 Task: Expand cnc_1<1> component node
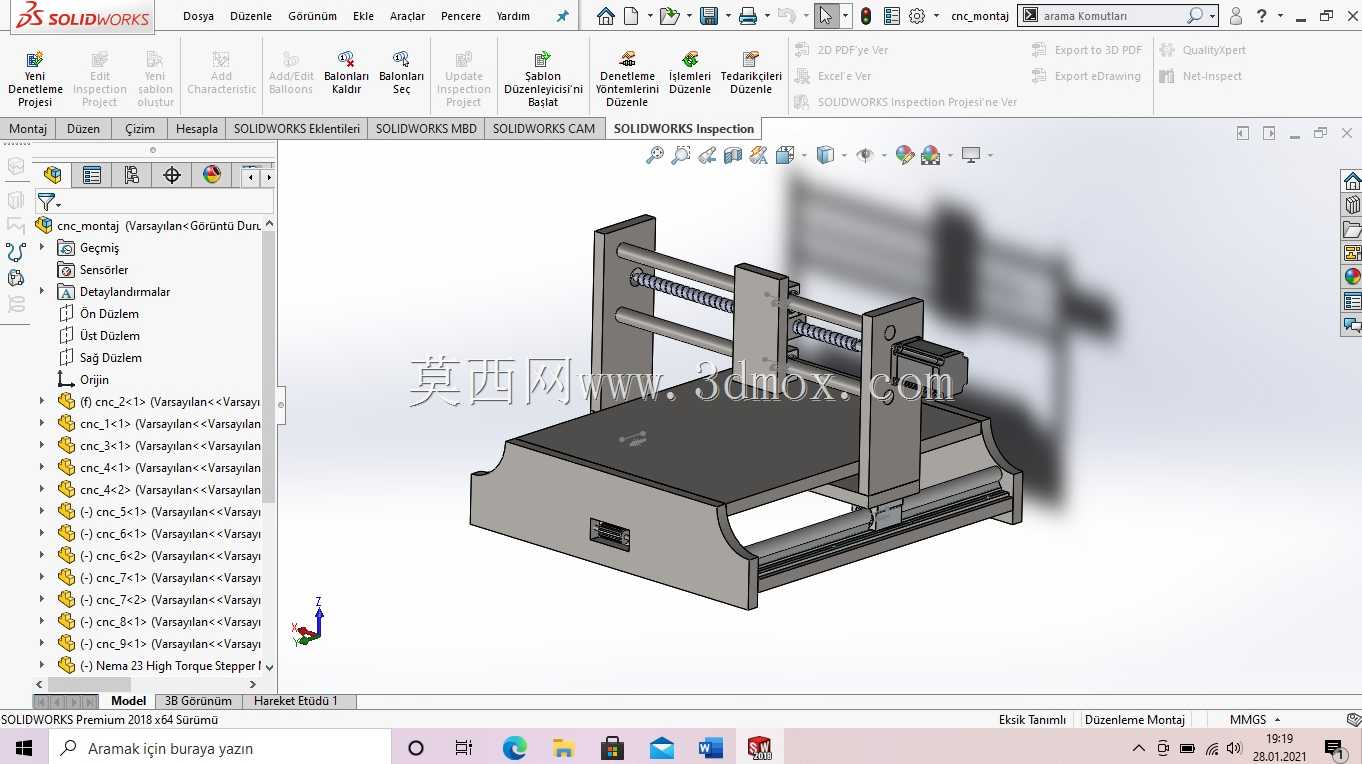pos(42,423)
